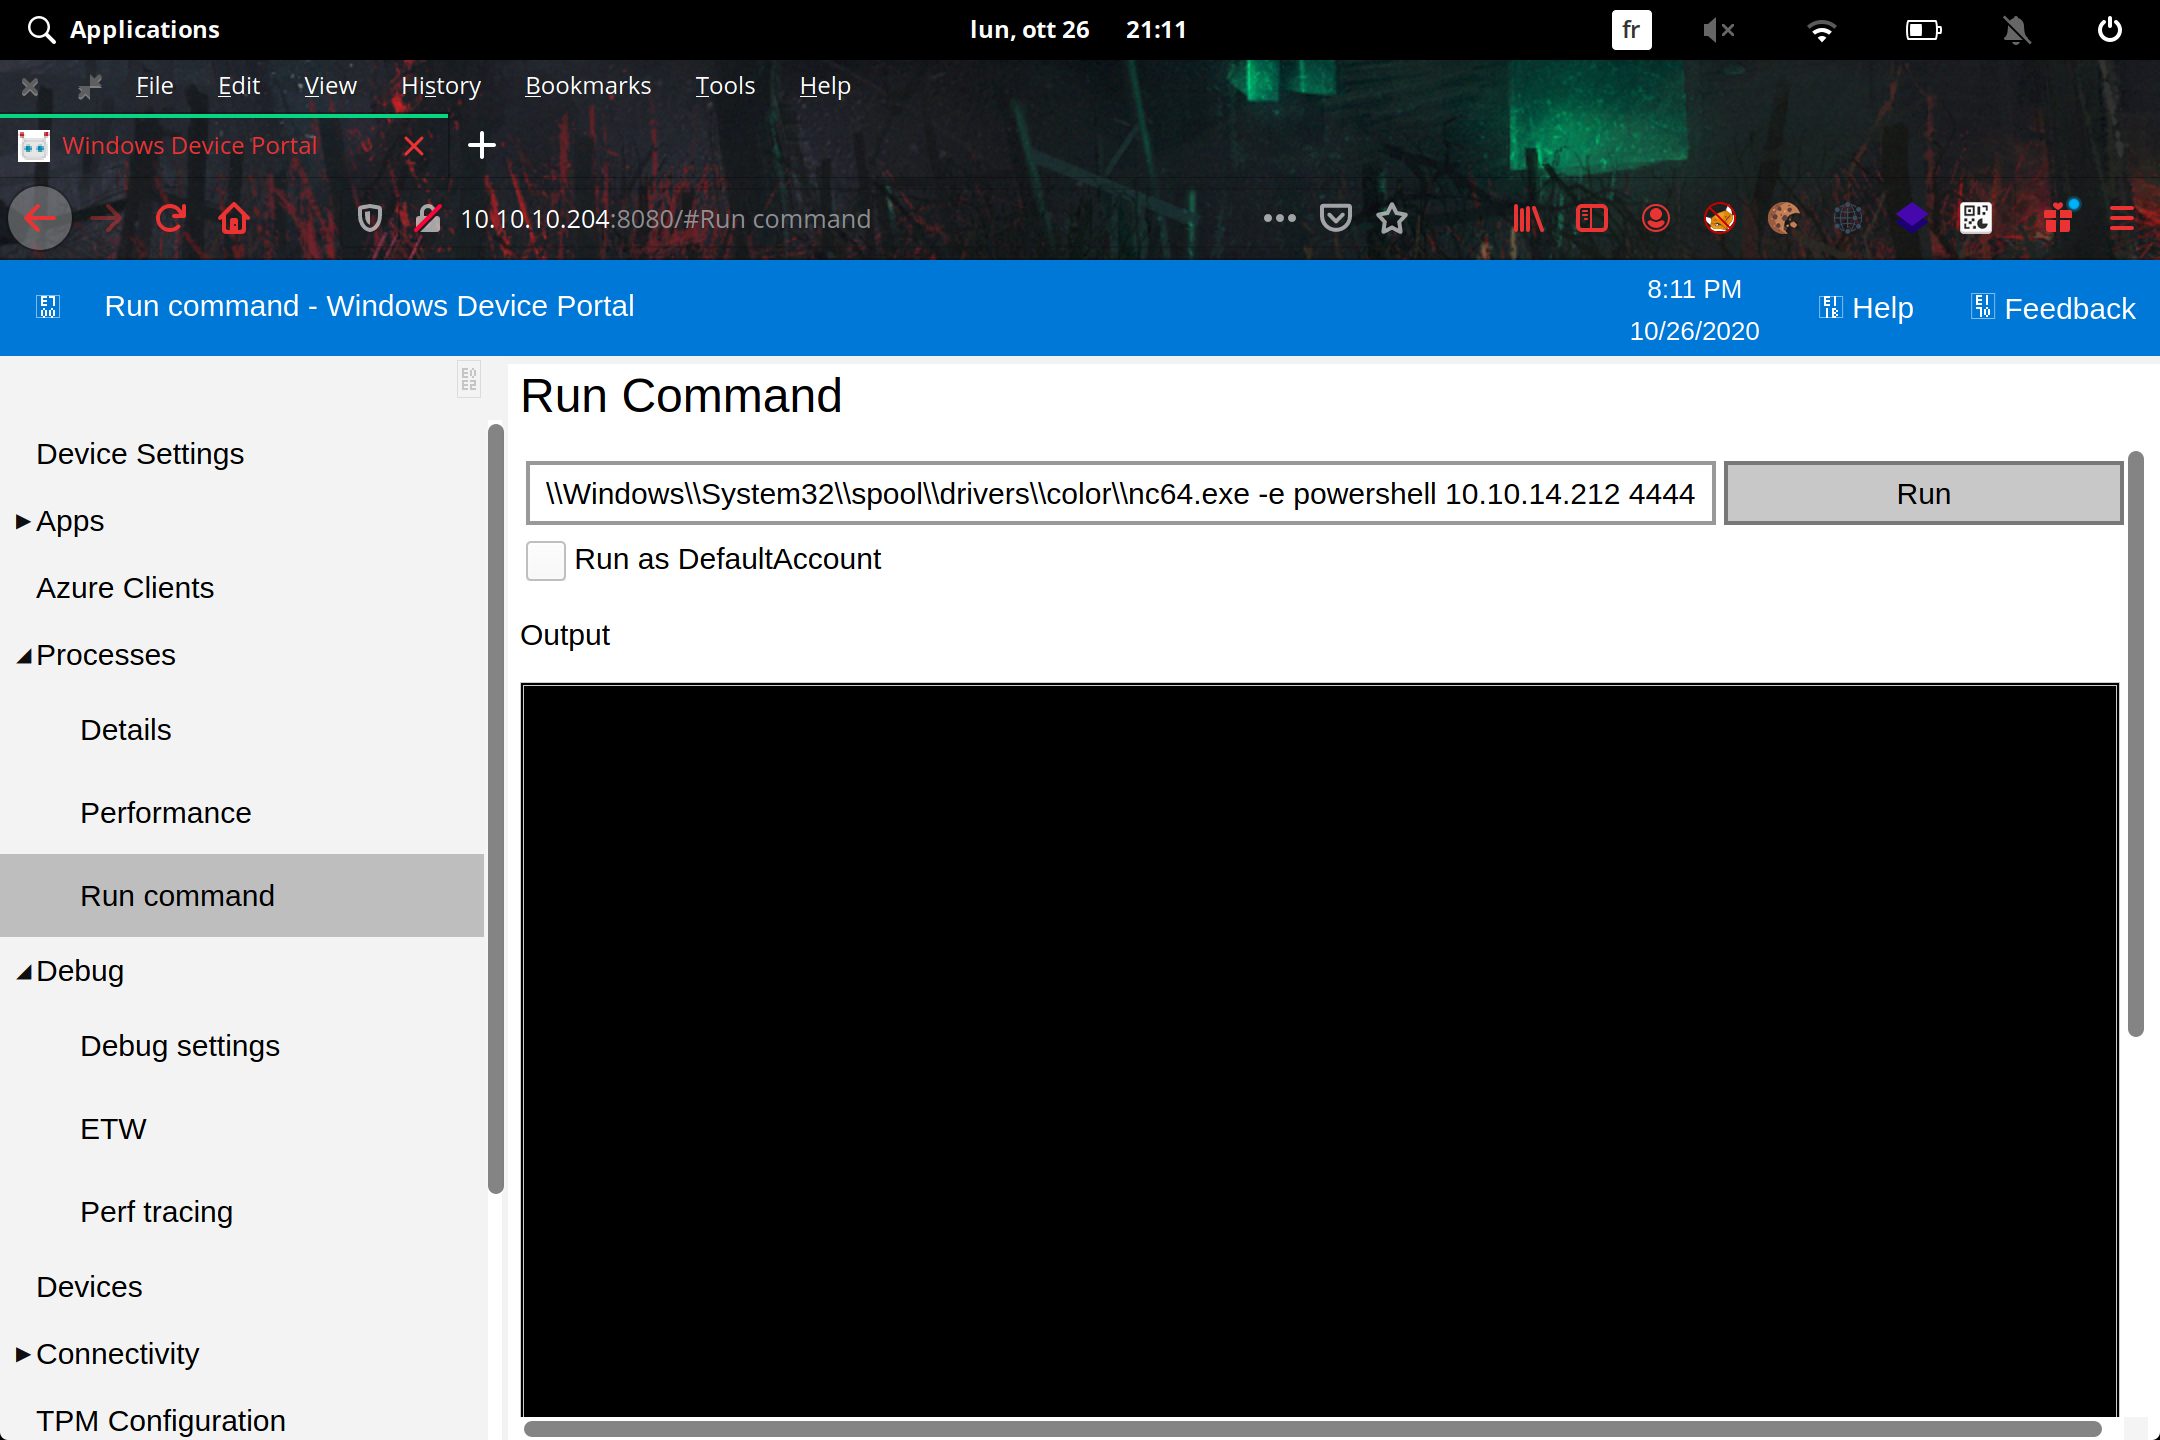The image size is (2160, 1440).
Task: Enable Run as DefaultAccount
Action: [546, 561]
